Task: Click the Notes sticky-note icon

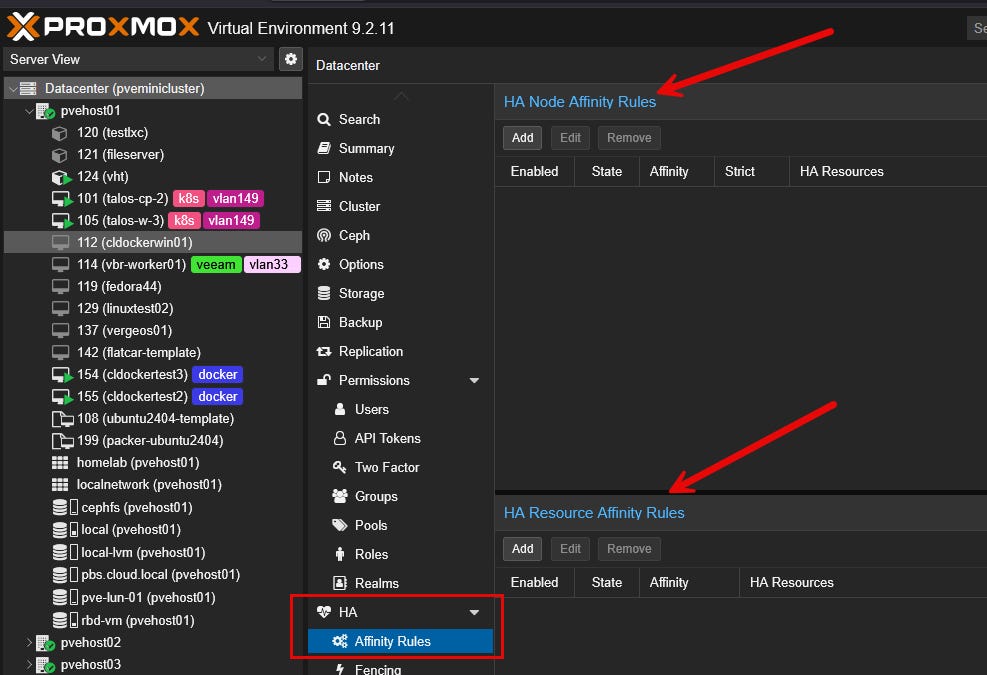Action: [324, 177]
